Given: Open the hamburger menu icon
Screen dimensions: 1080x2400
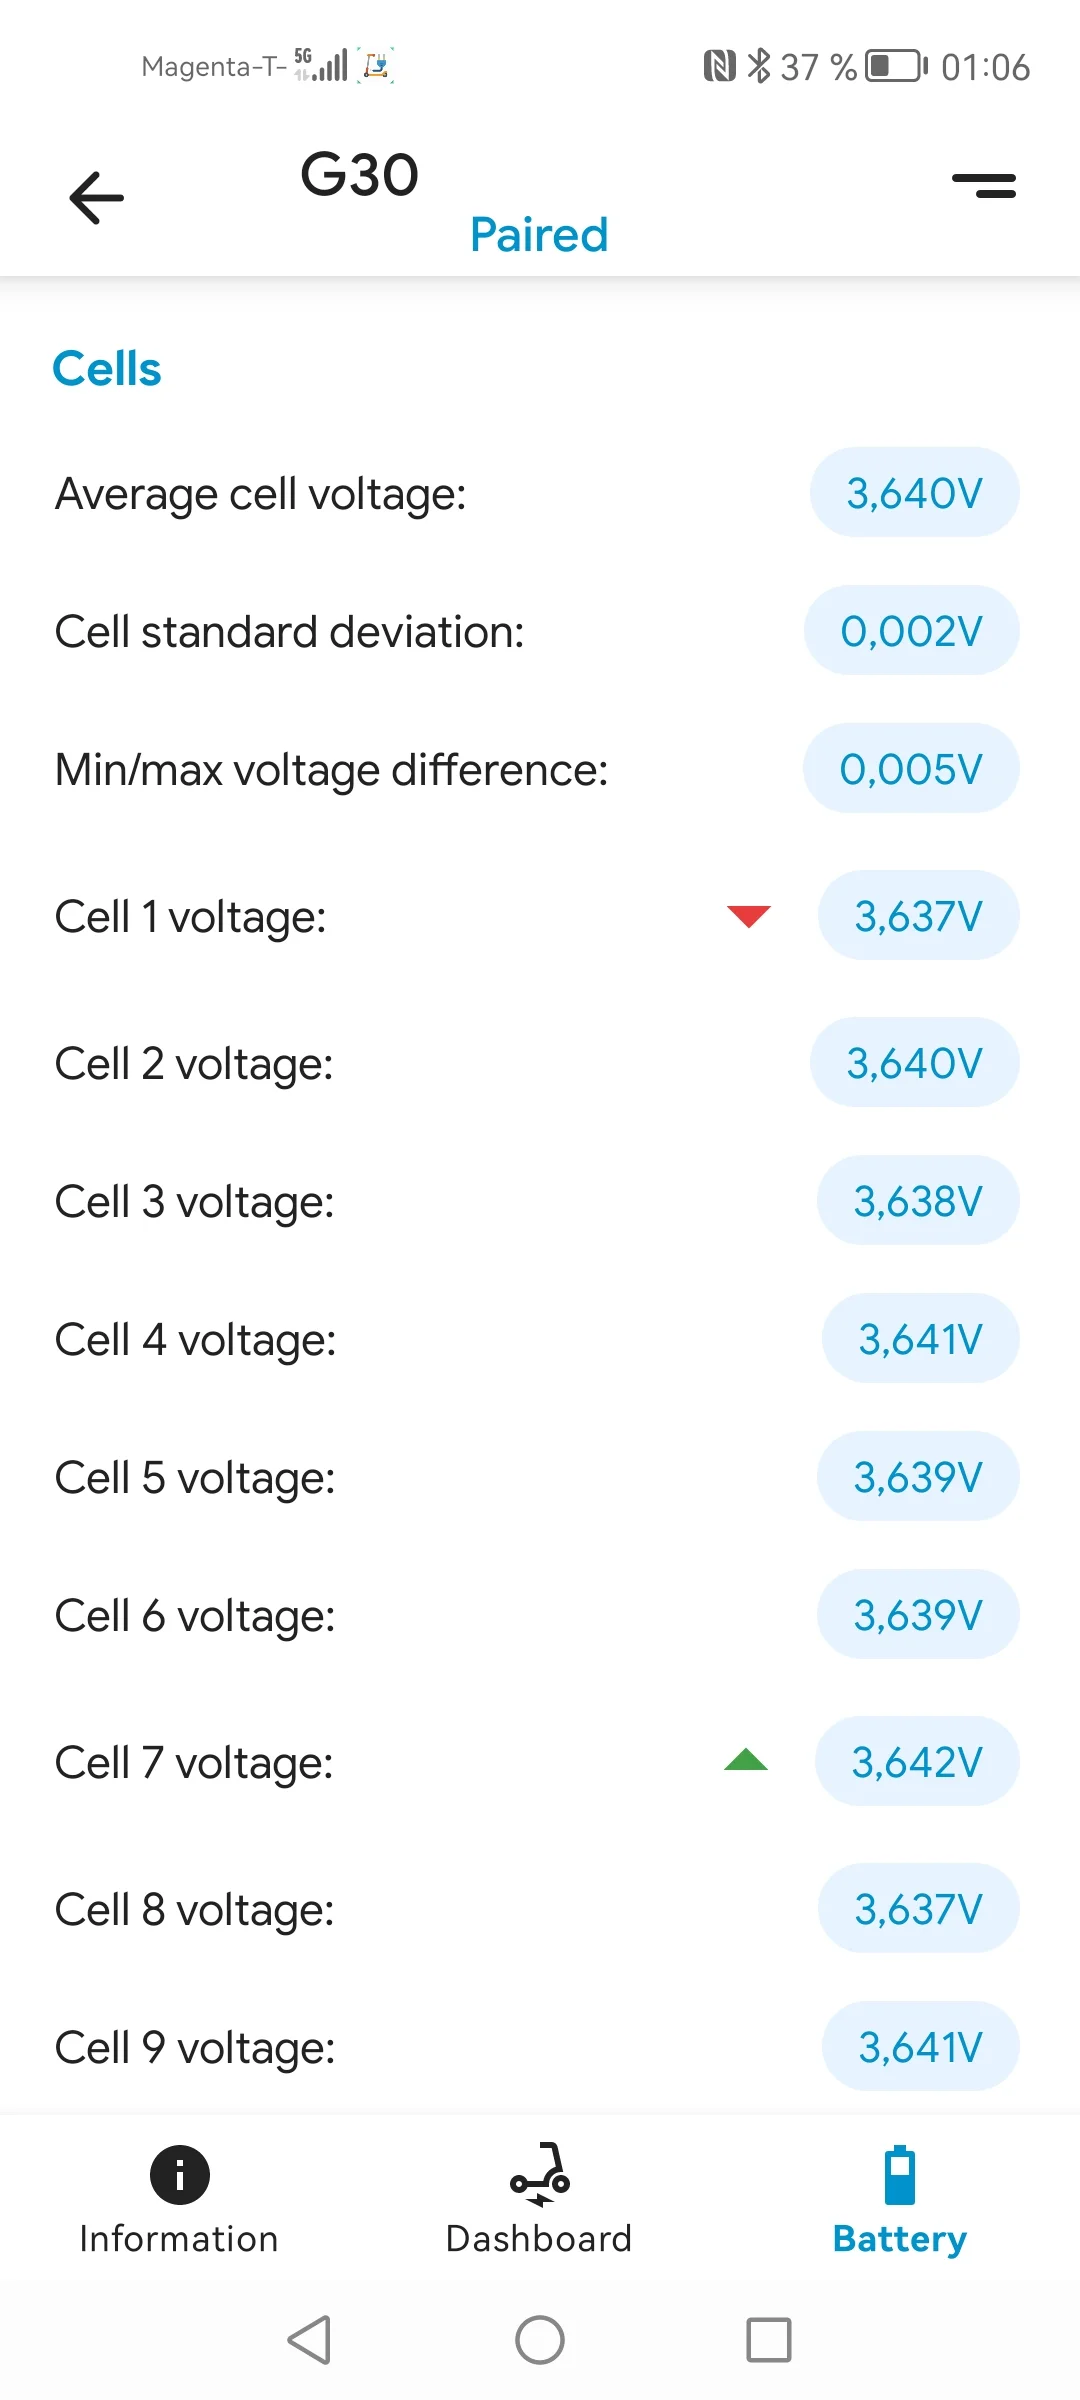Looking at the screenshot, I should point(984,186).
